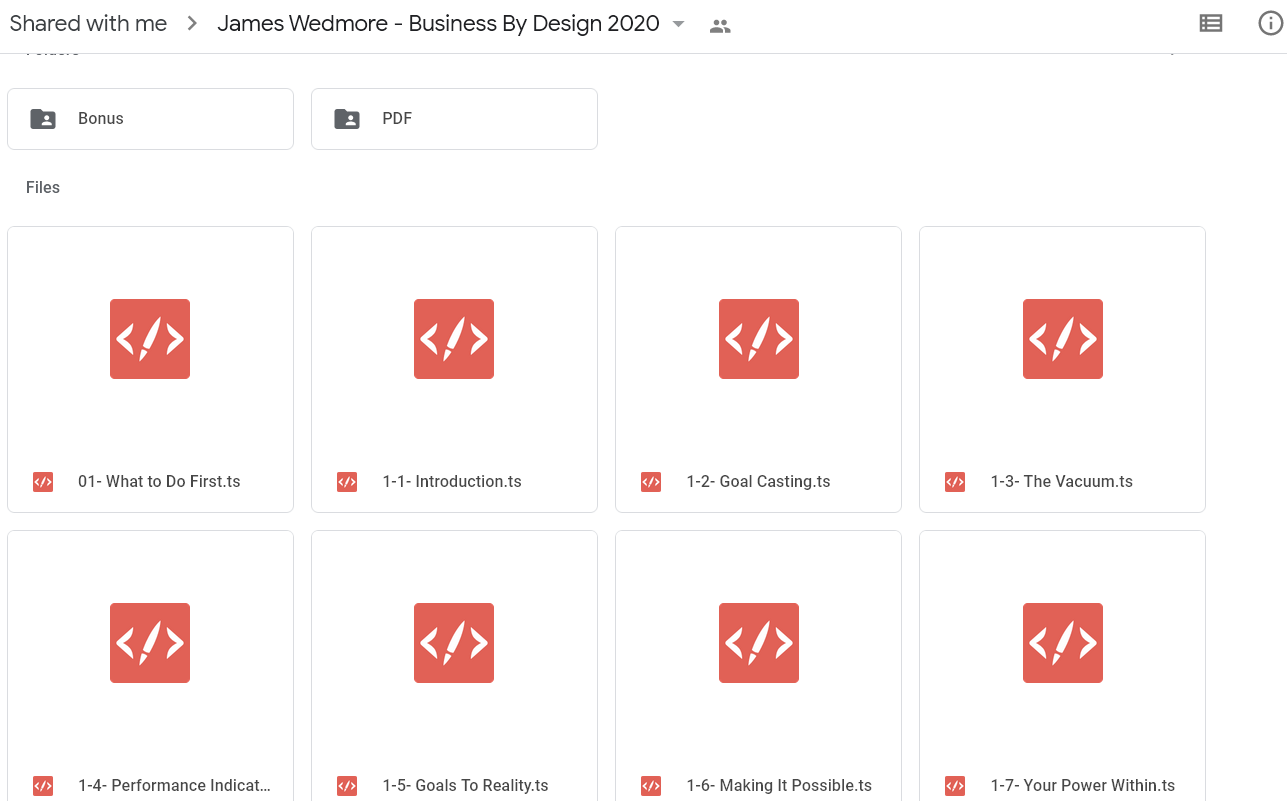1287x801 pixels.
Task: Click the file name 1-1- Introduction.ts
Action: [452, 482]
